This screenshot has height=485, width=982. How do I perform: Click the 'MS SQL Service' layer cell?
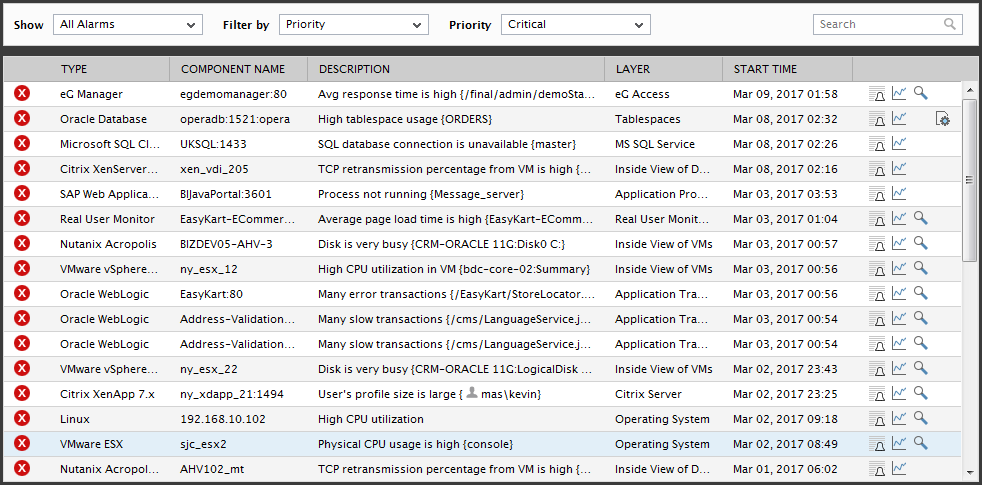(x=655, y=144)
